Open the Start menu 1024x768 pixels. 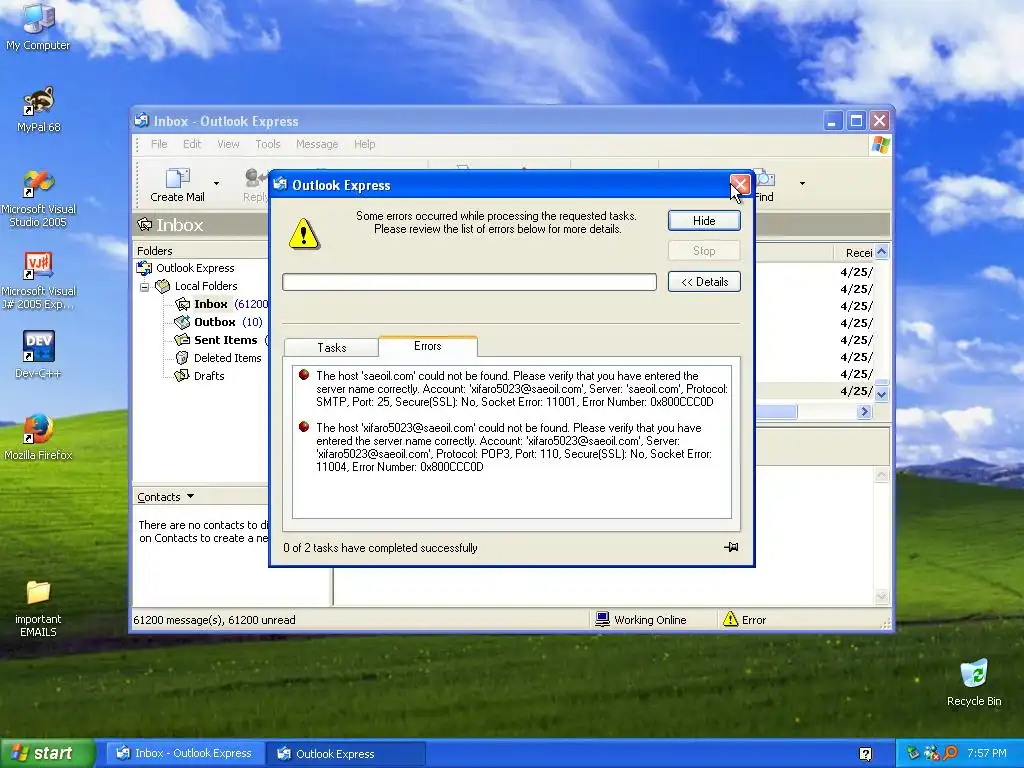tap(47, 753)
